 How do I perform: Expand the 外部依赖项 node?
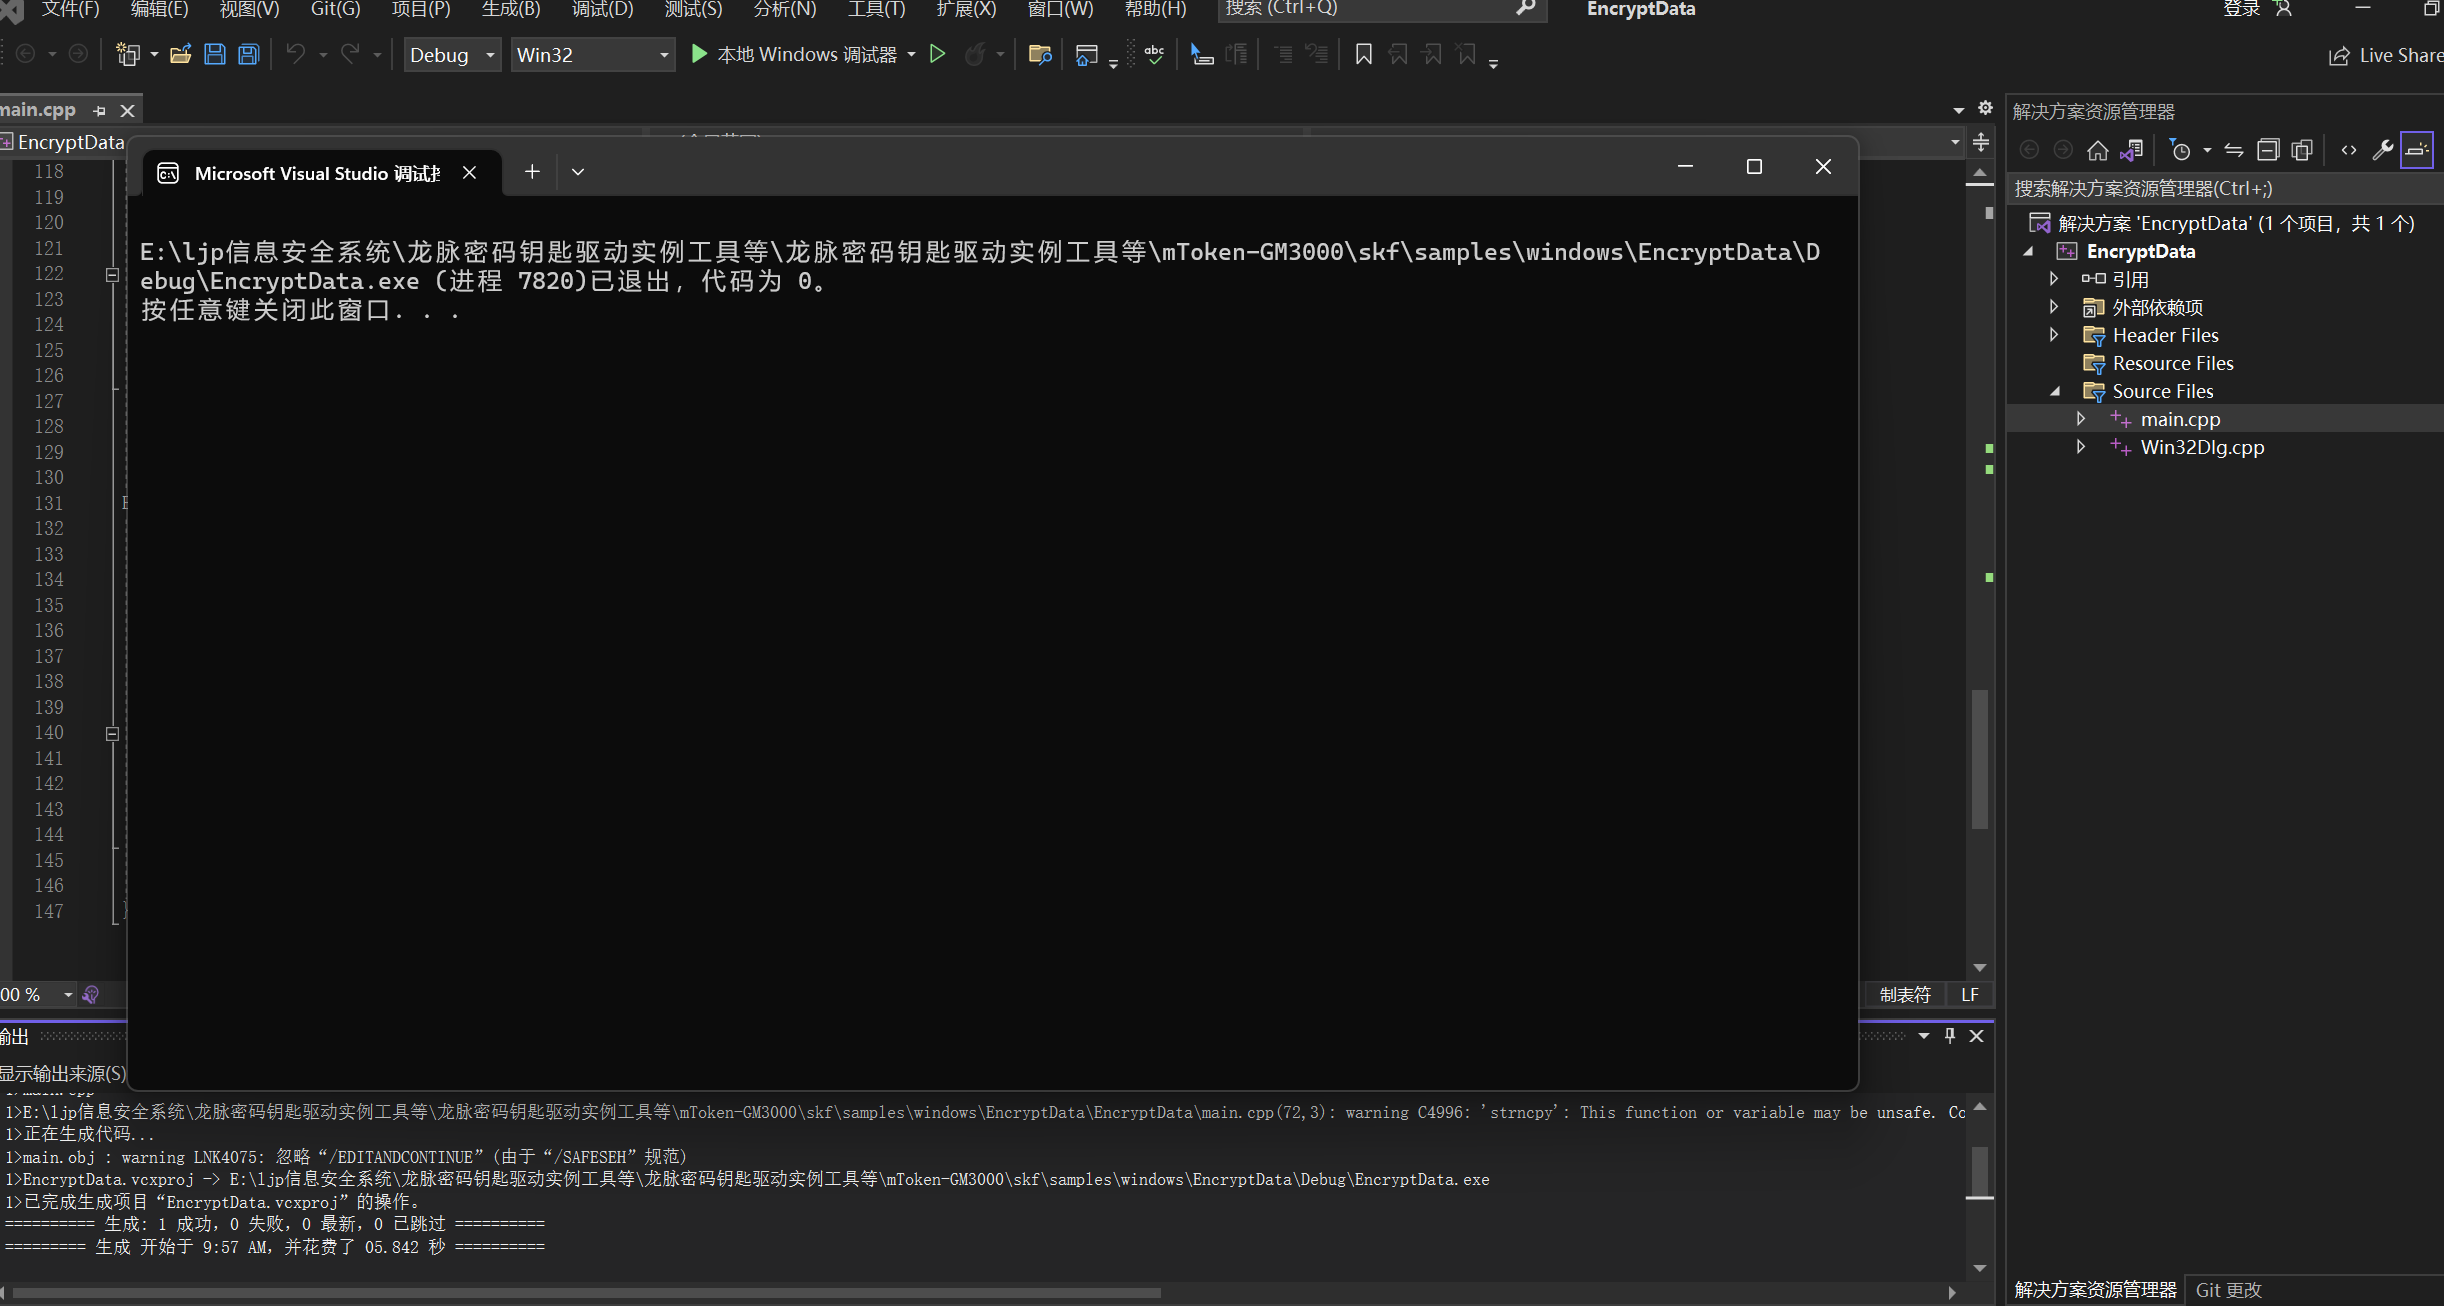(2054, 307)
